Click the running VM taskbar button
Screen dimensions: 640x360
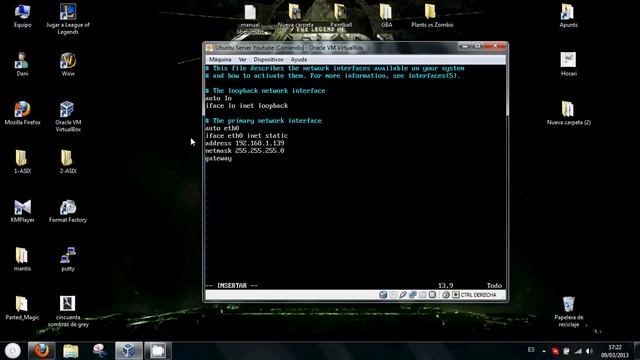(x=158, y=351)
